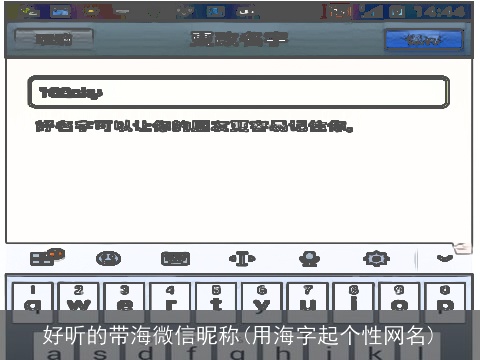This screenshot has width=480, height=360.
Task: Tap the blue save button in header
Action: click(x=424, y=40)
